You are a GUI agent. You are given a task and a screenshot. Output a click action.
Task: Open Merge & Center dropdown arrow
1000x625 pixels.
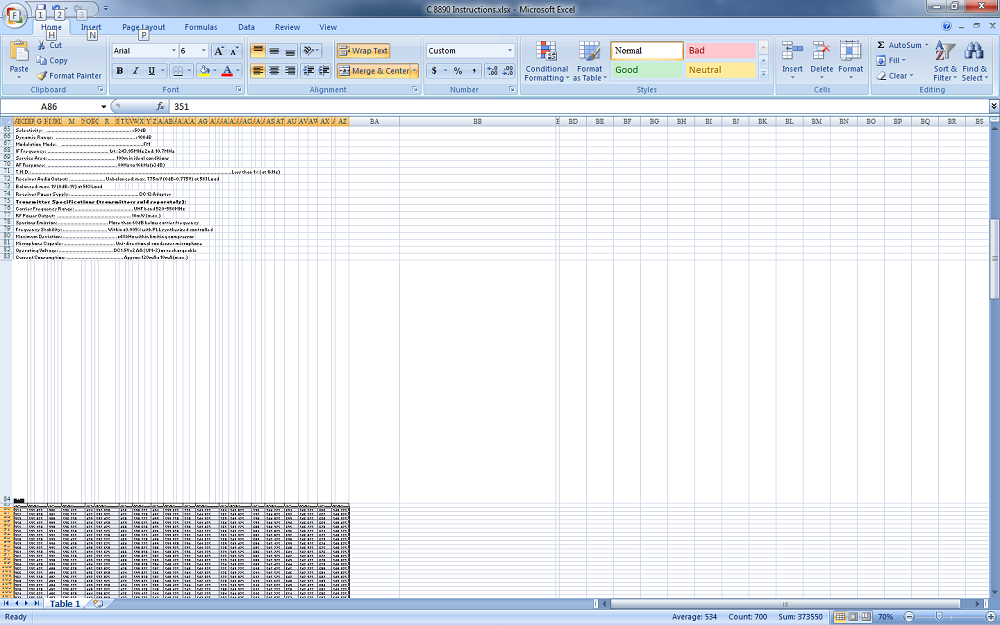click(x=415, y=71)
